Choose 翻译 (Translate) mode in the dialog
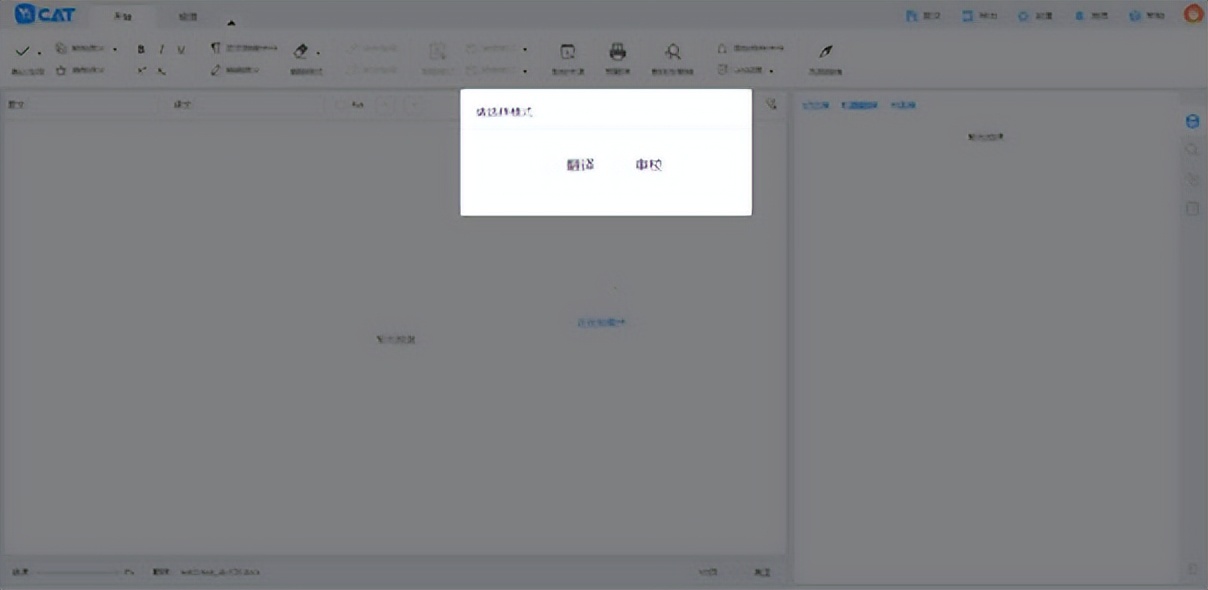The height and width of the screenshot is (590, 1208). [581, 165]
